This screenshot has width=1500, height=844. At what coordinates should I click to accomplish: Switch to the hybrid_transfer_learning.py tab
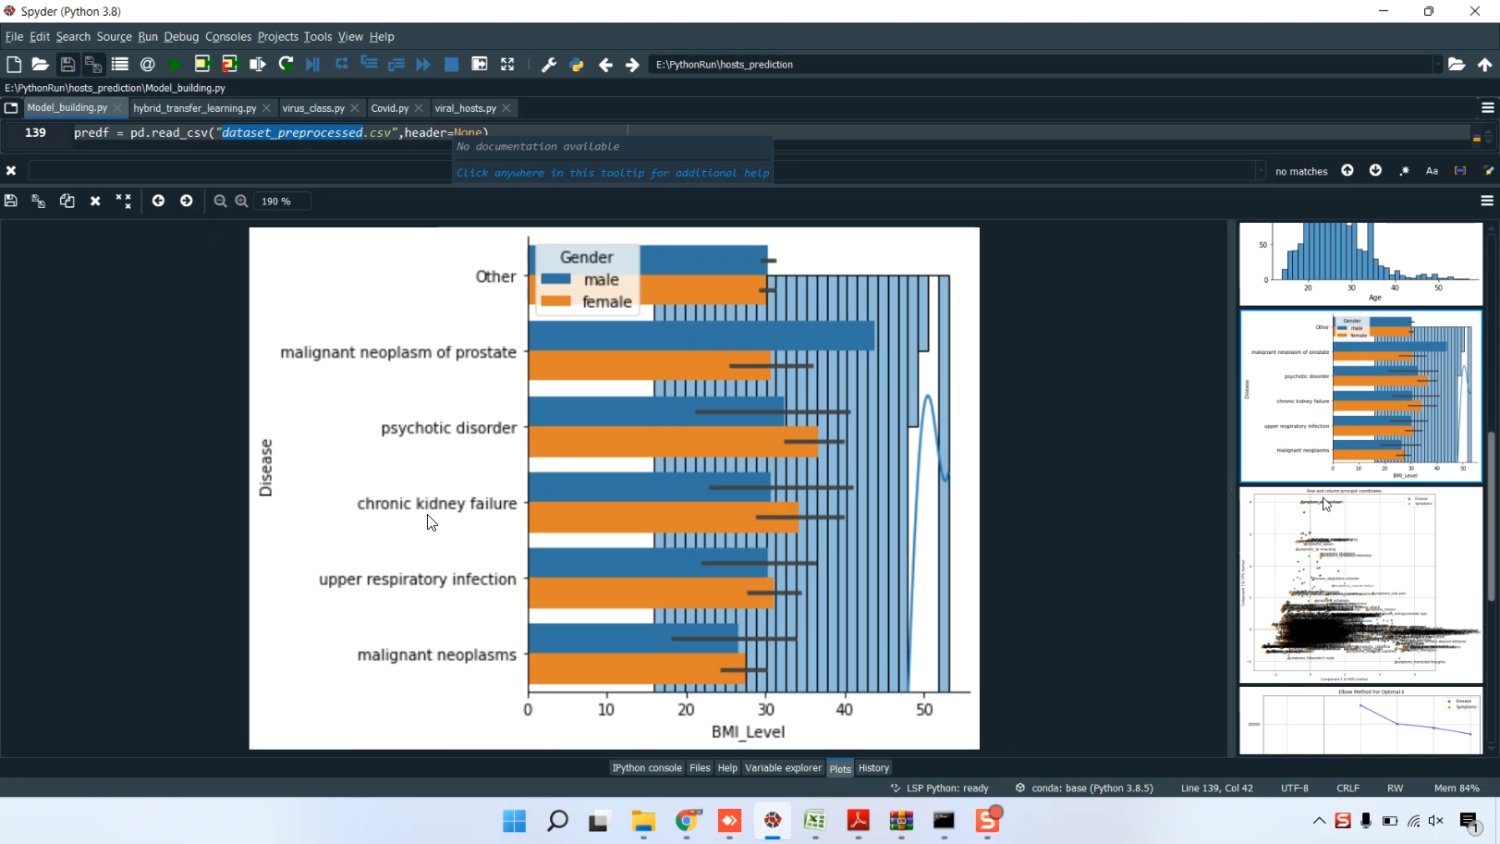(194, 108)
